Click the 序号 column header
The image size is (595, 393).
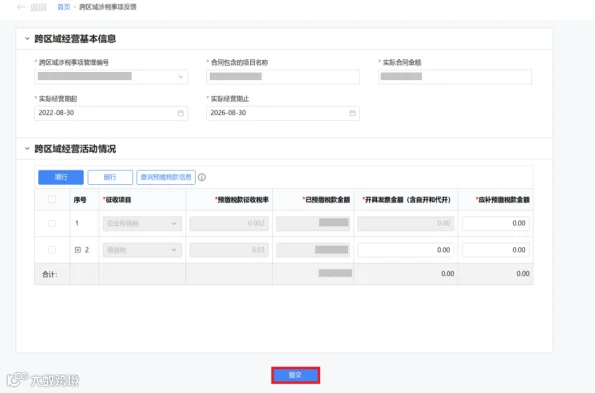click(80, 200)
